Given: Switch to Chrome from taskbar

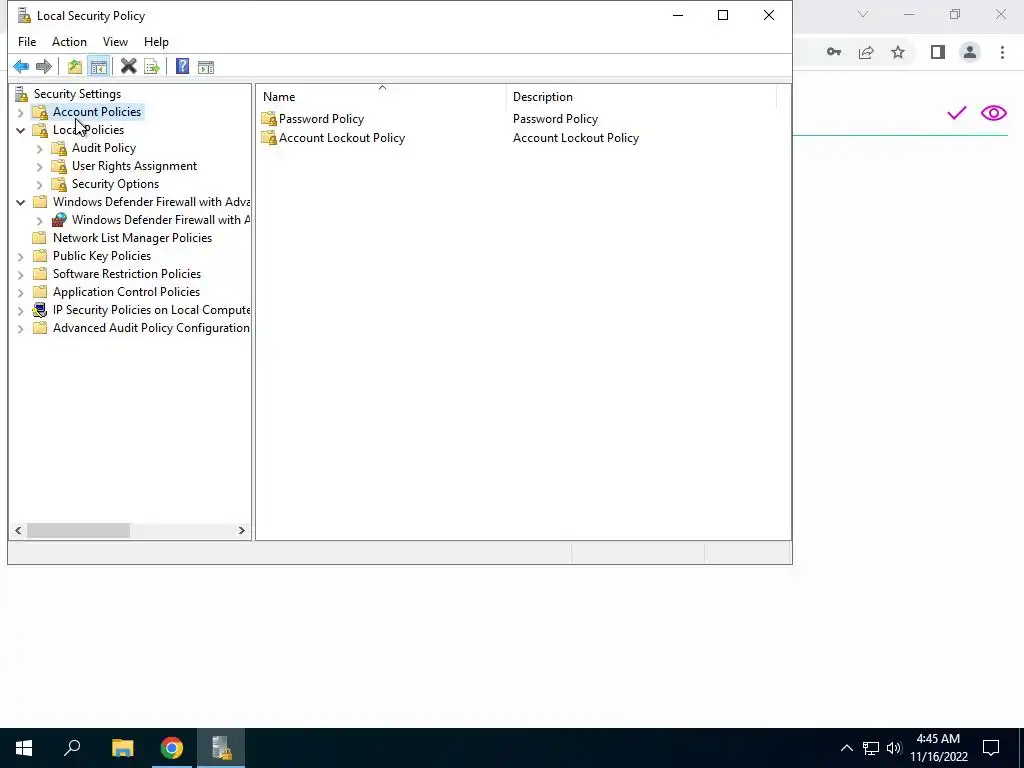Looking at the screenshot, I should [x=172, y=748].
